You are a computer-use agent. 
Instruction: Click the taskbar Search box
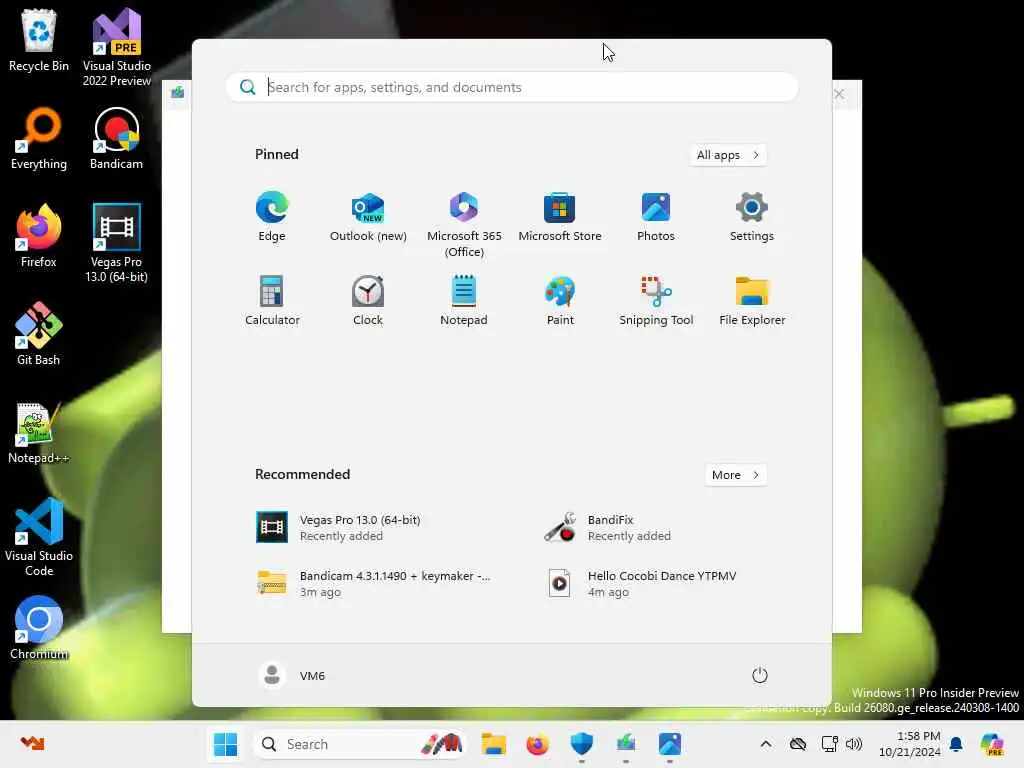[x=359, y=744]
